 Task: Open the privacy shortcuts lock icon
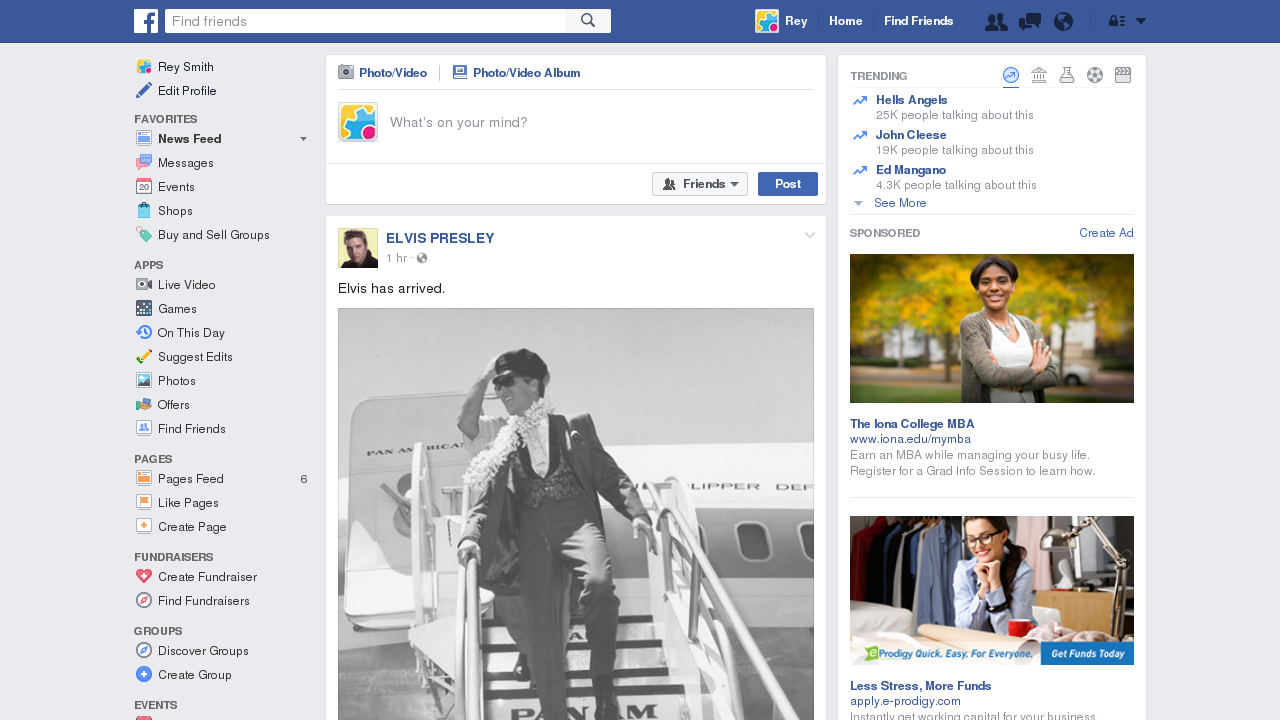[x=1117, y=21]
